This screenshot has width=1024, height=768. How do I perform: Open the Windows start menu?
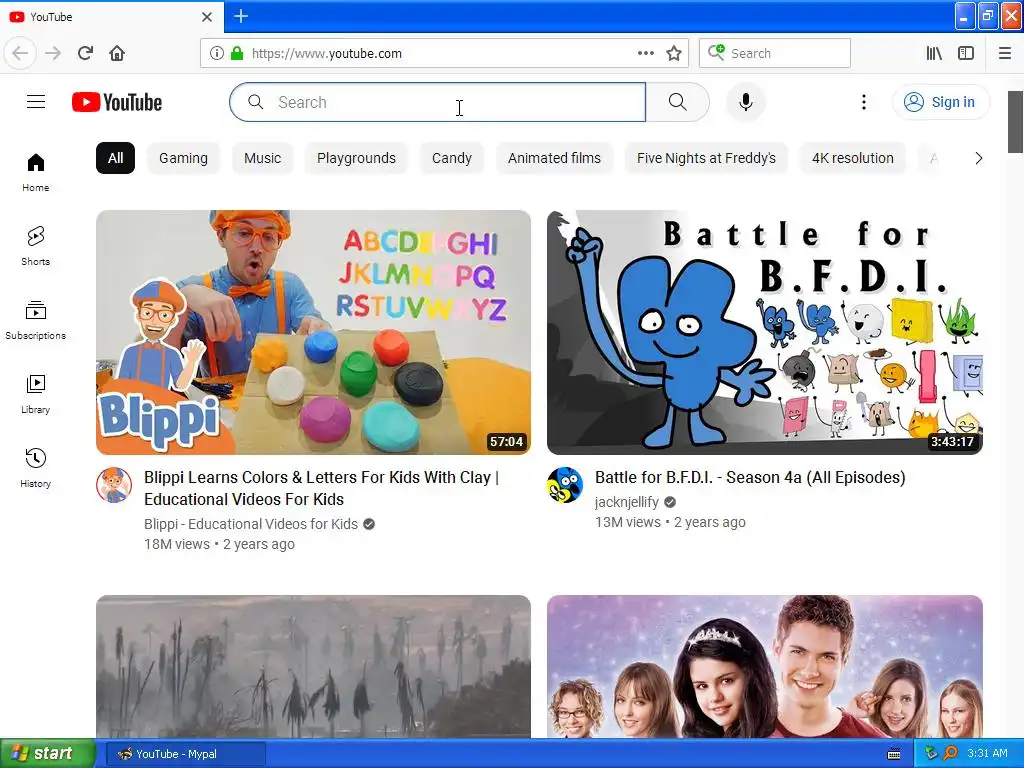(47, 753)
